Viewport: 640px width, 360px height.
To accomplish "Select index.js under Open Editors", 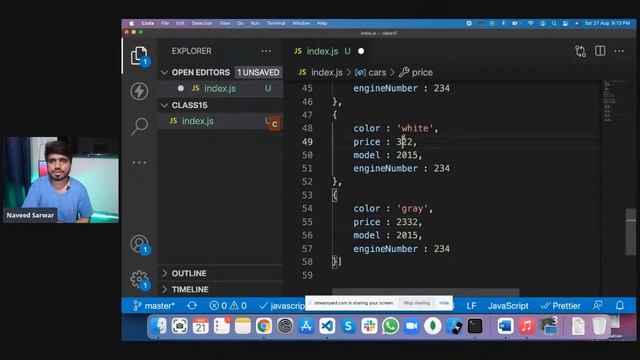I will [x=221, y=89].
